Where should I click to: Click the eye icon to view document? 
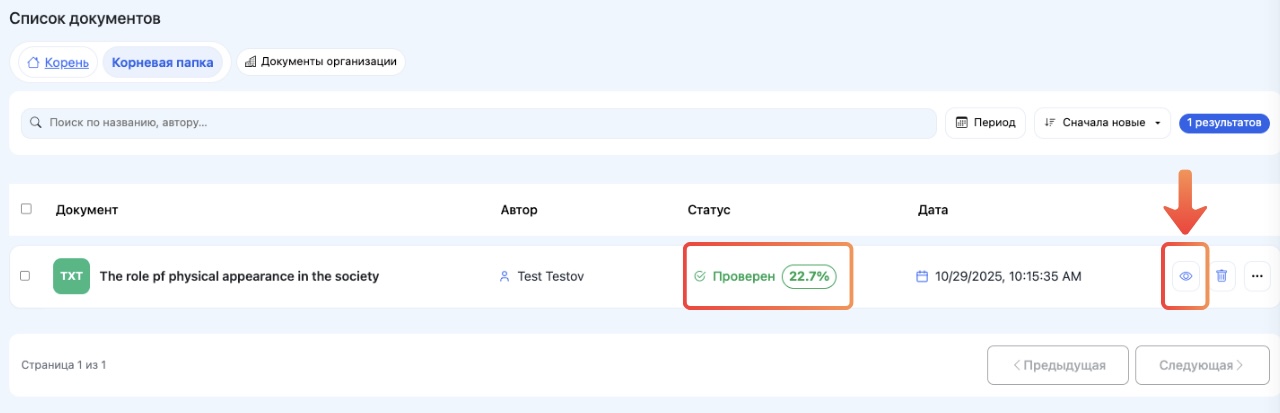point(1185,276)
